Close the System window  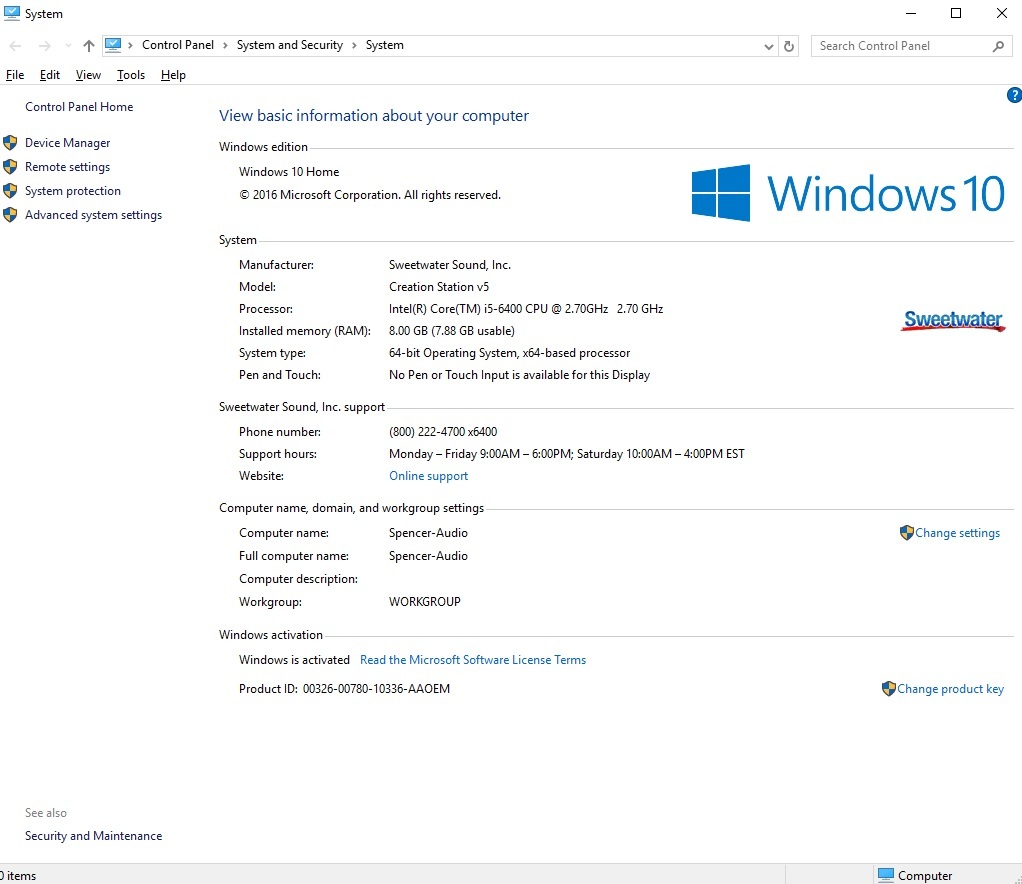coord(1002,13)
